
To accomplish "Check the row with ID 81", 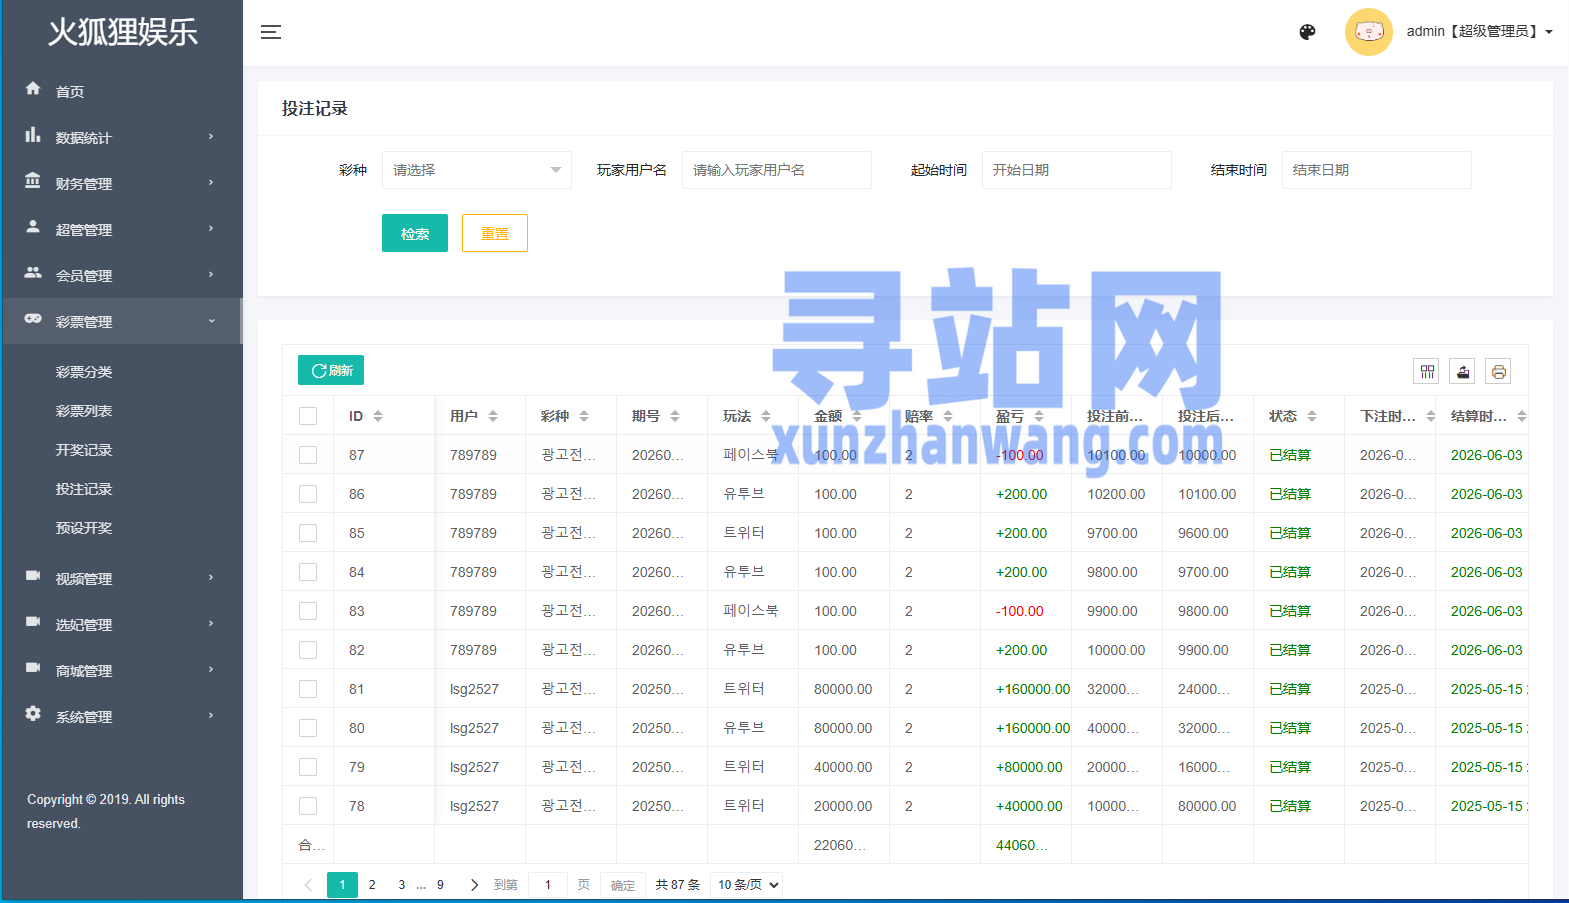I will pos(308,689).
